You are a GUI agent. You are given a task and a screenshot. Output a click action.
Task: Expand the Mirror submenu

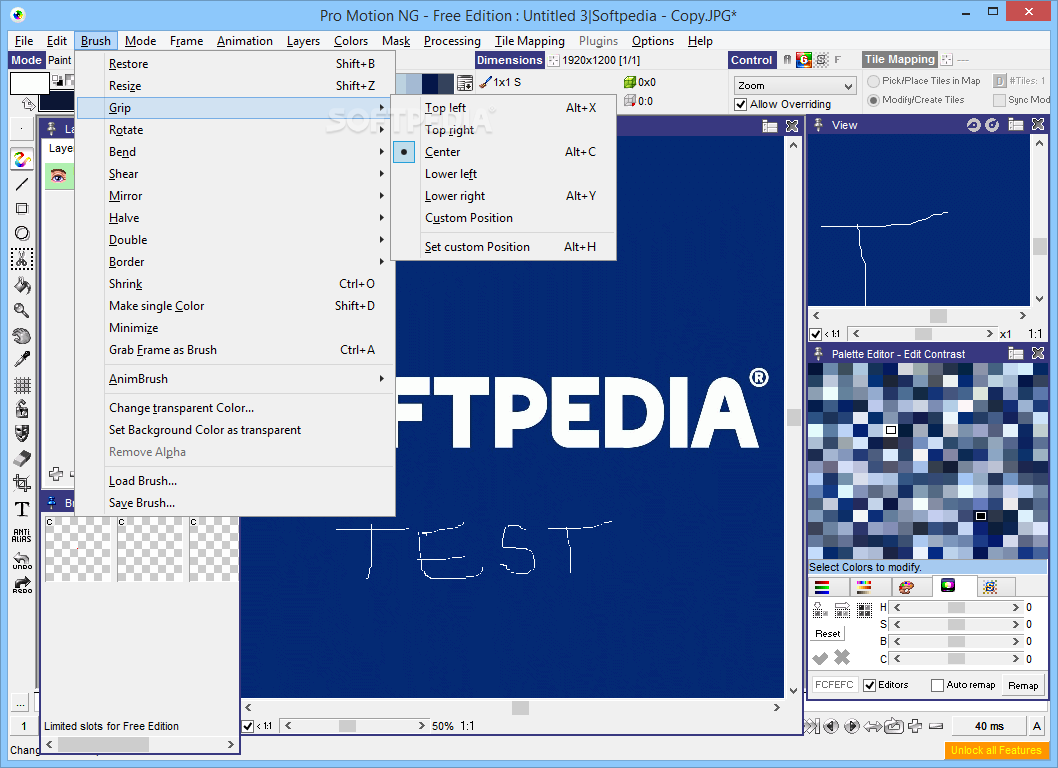tap(234, 196)
